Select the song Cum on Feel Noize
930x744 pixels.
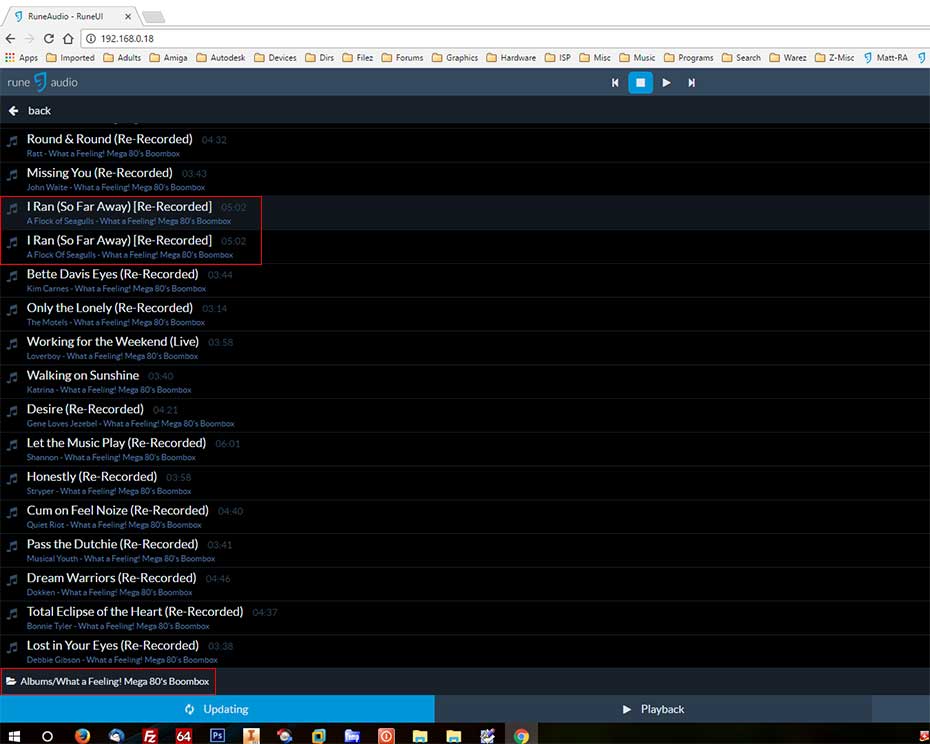coord(465,517)
